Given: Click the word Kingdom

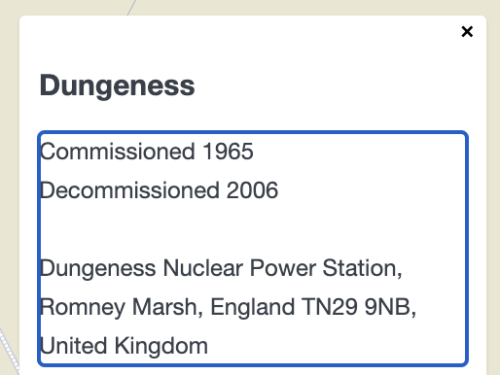Looking at the screenshot, I should coord(161,346).
